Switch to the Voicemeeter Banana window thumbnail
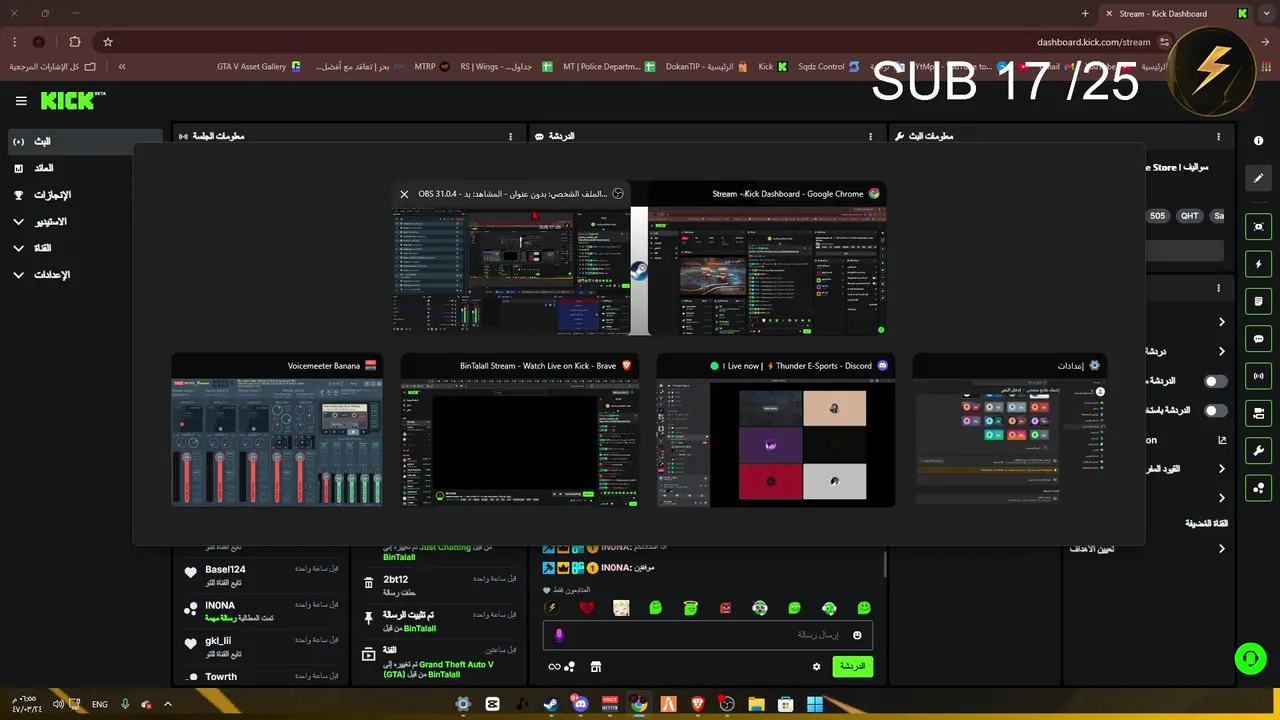Screen dimensions: 1280x720 [x=277, y=431]
